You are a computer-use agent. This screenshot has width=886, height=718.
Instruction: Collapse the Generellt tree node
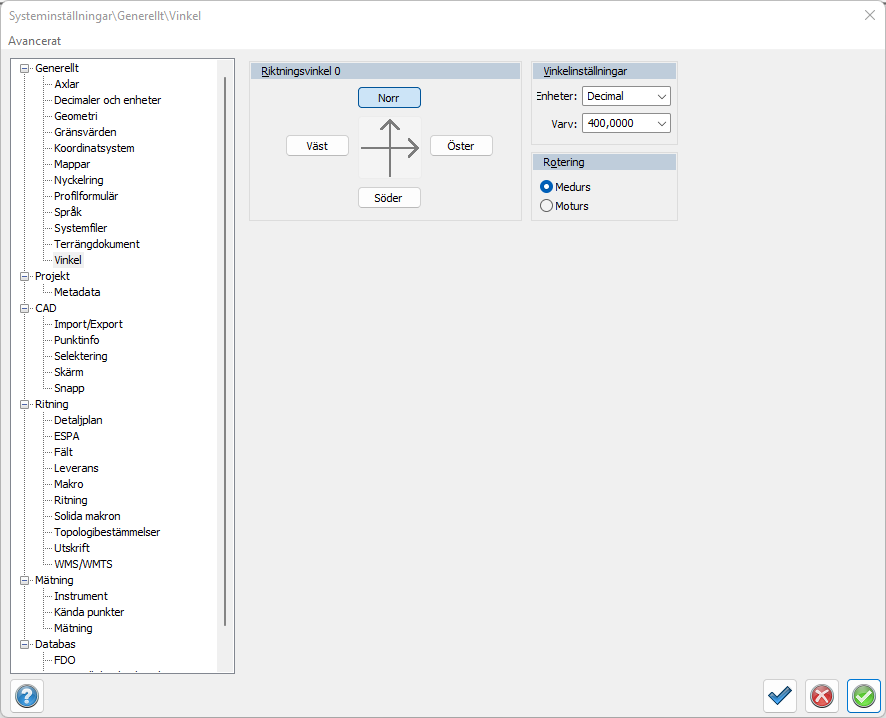click(x=25, y=68)
